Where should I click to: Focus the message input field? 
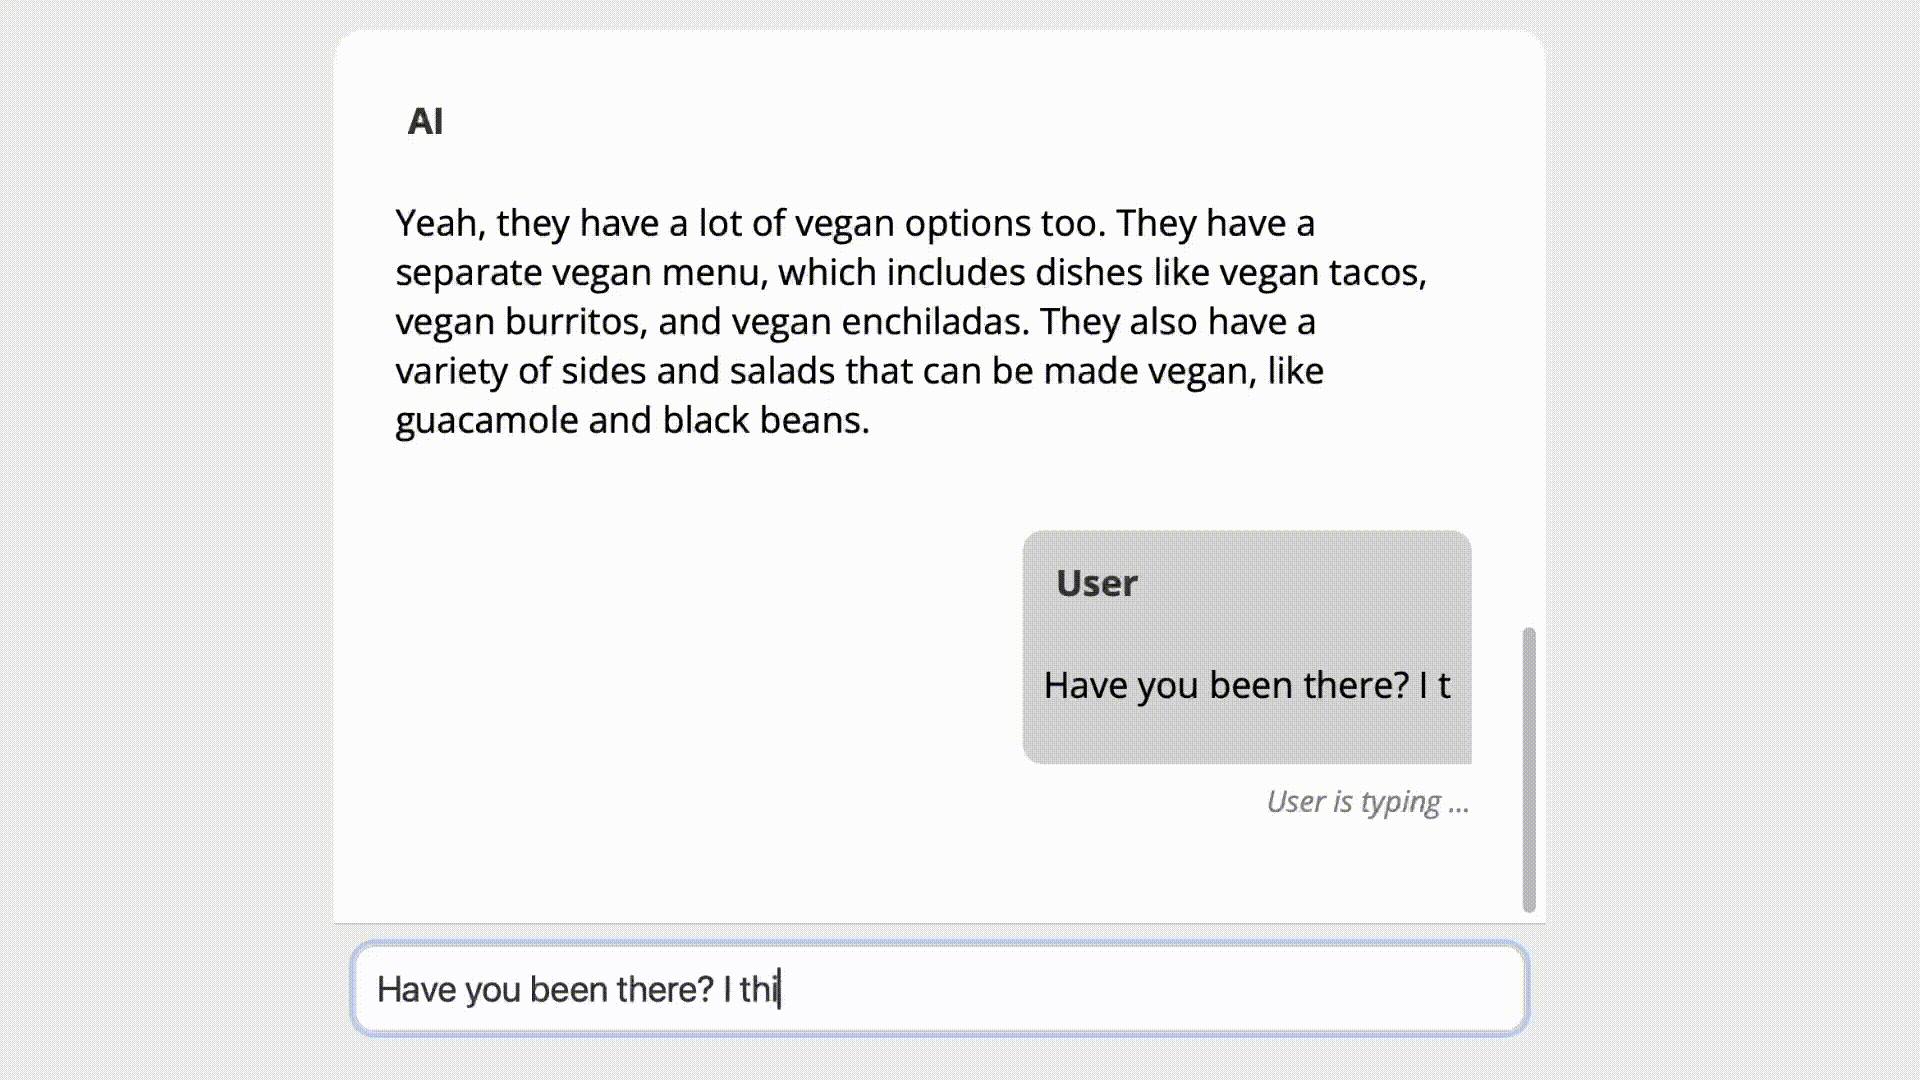tap(939, 988)
